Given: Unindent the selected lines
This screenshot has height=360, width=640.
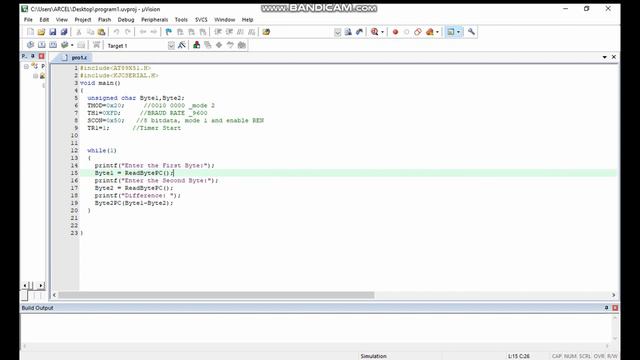Looking at the screenshot, I should 229,32.
